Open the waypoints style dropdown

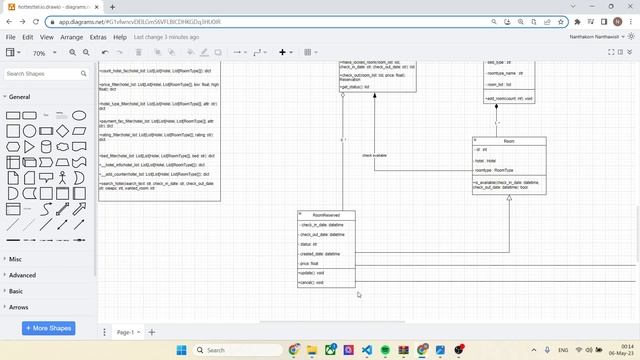tap(260, 52)
